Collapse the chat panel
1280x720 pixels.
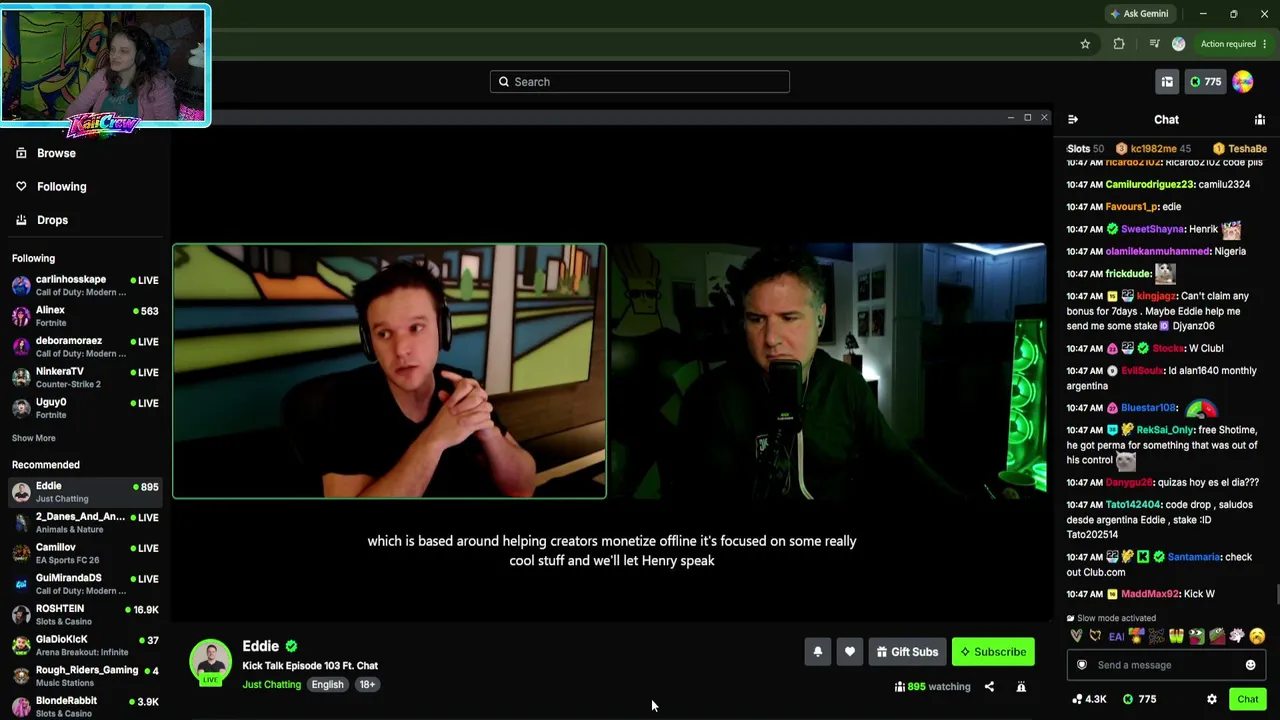pos(1073,120)
